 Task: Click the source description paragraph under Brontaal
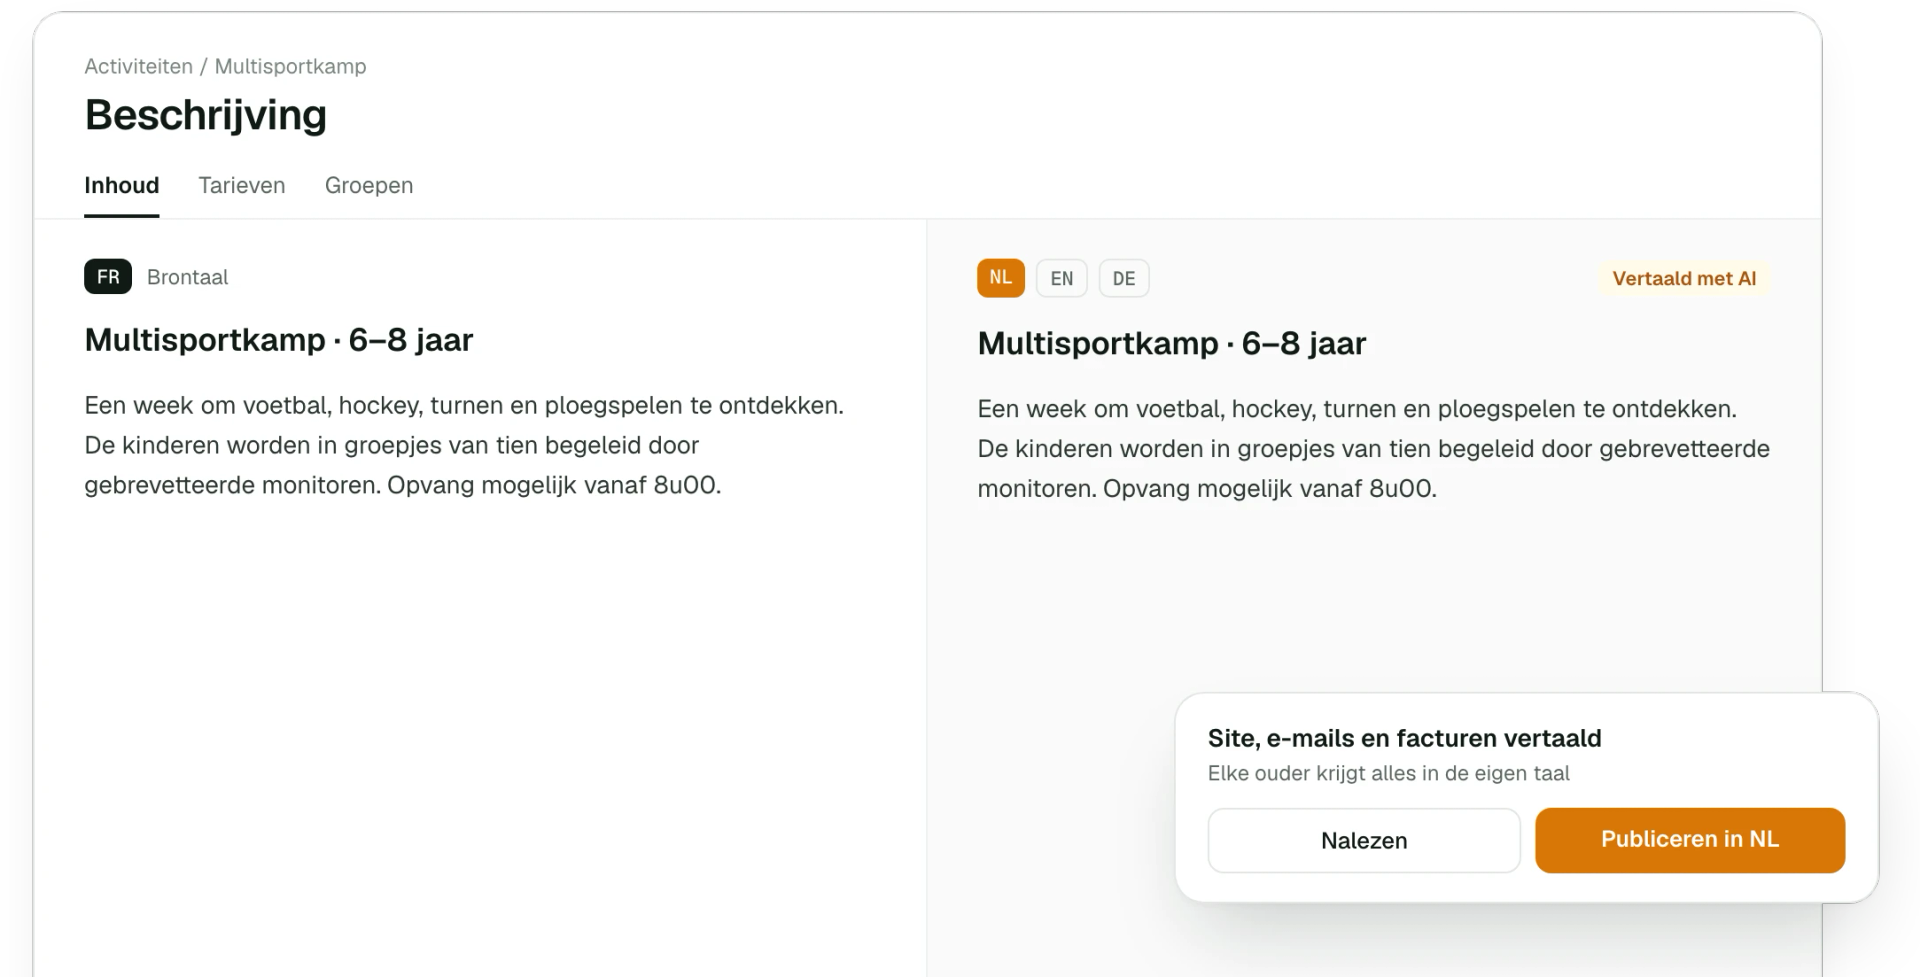(x=464, y=445)
